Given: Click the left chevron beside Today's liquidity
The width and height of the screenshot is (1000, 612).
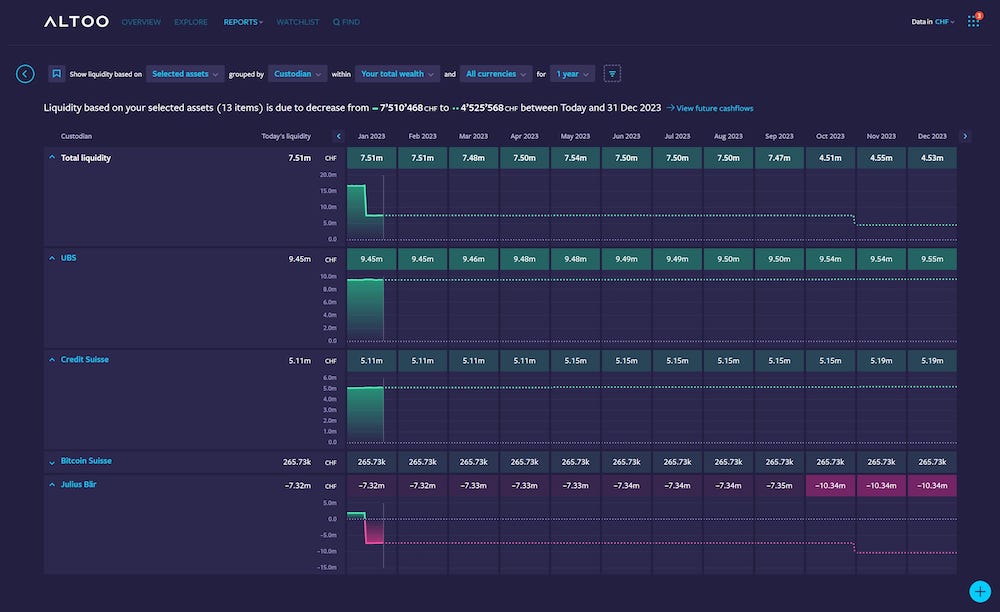Looking at the screenshot, I should [x=338, y=136].
